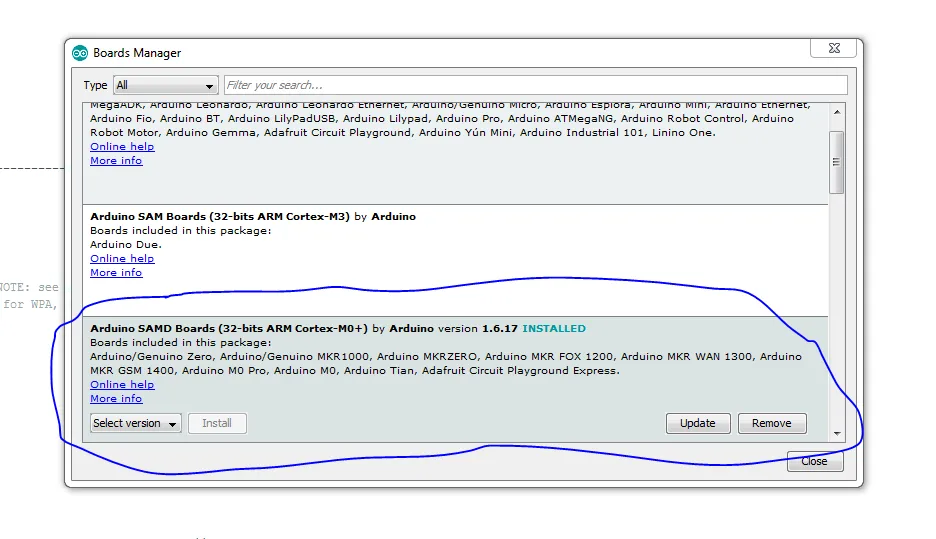Focus the Filter your search field
The height and width of the screenshot is (539, 936).
(x=535, y=85)
